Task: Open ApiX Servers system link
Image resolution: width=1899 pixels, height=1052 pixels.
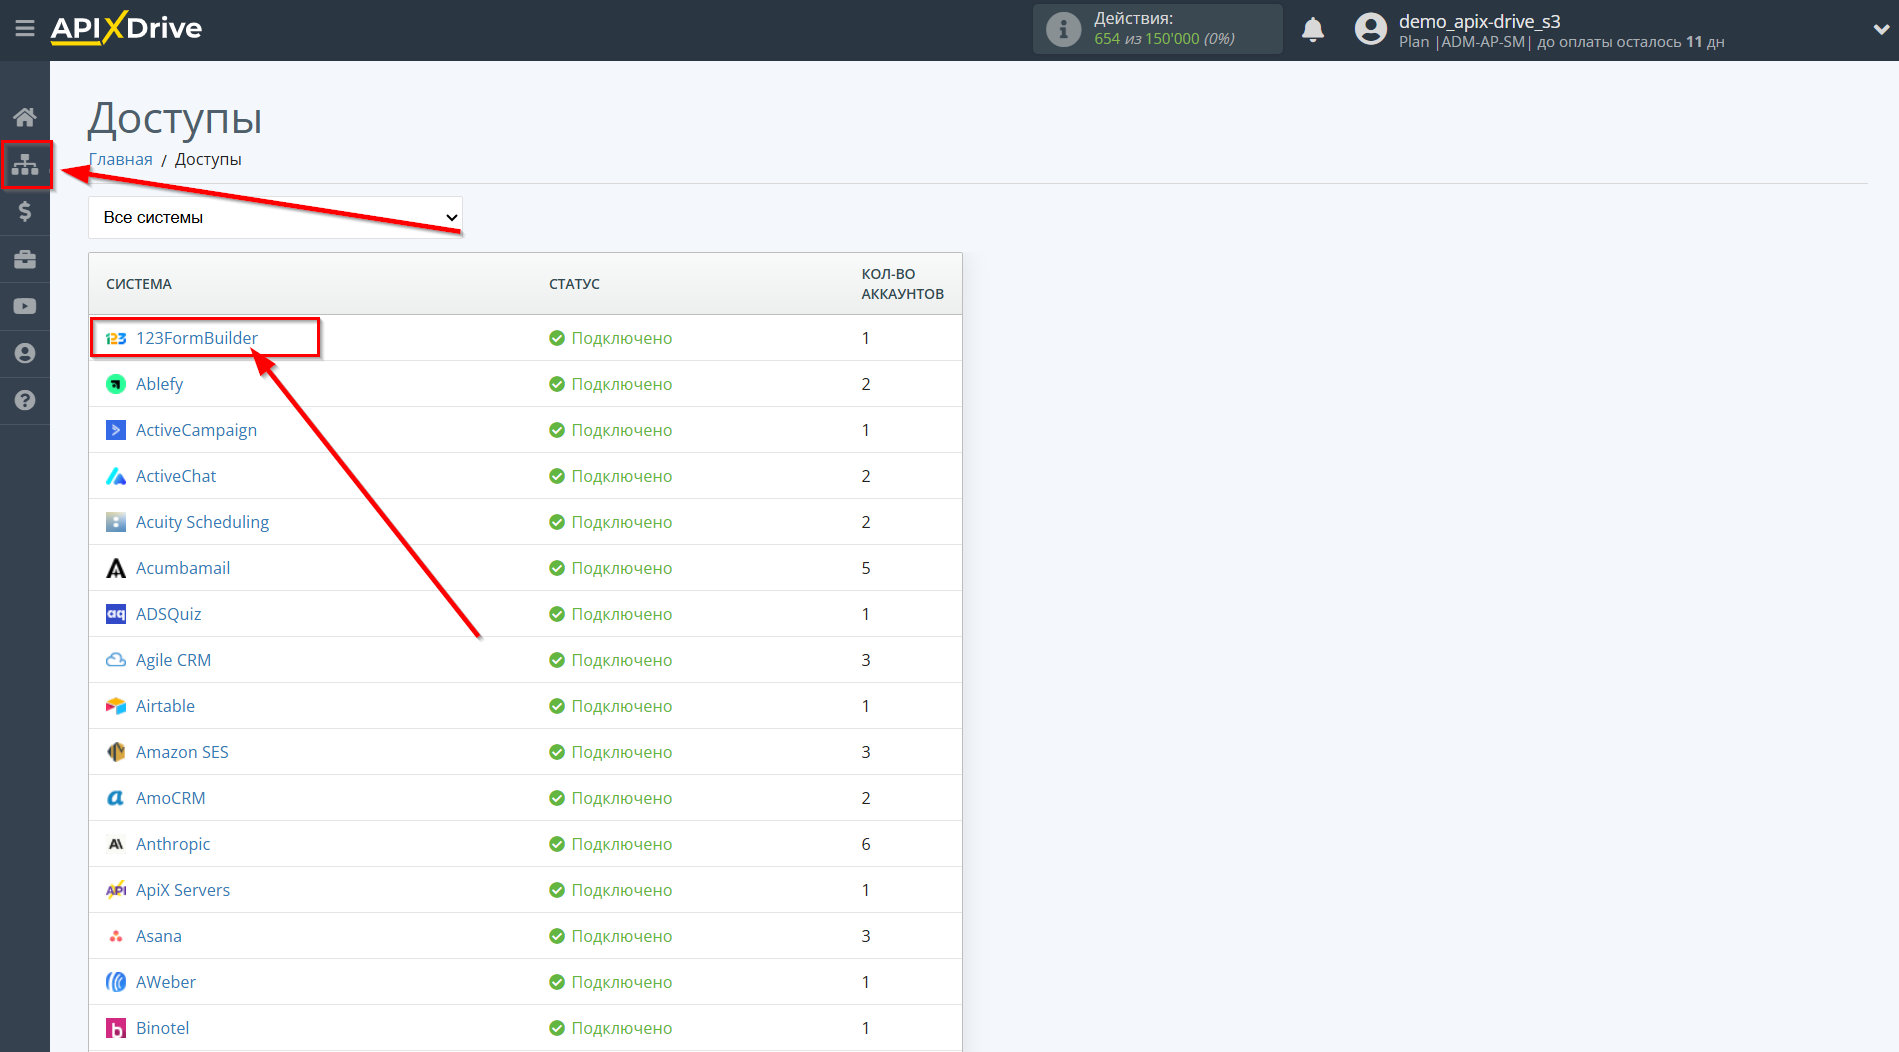Action: (x=183, y=890)
